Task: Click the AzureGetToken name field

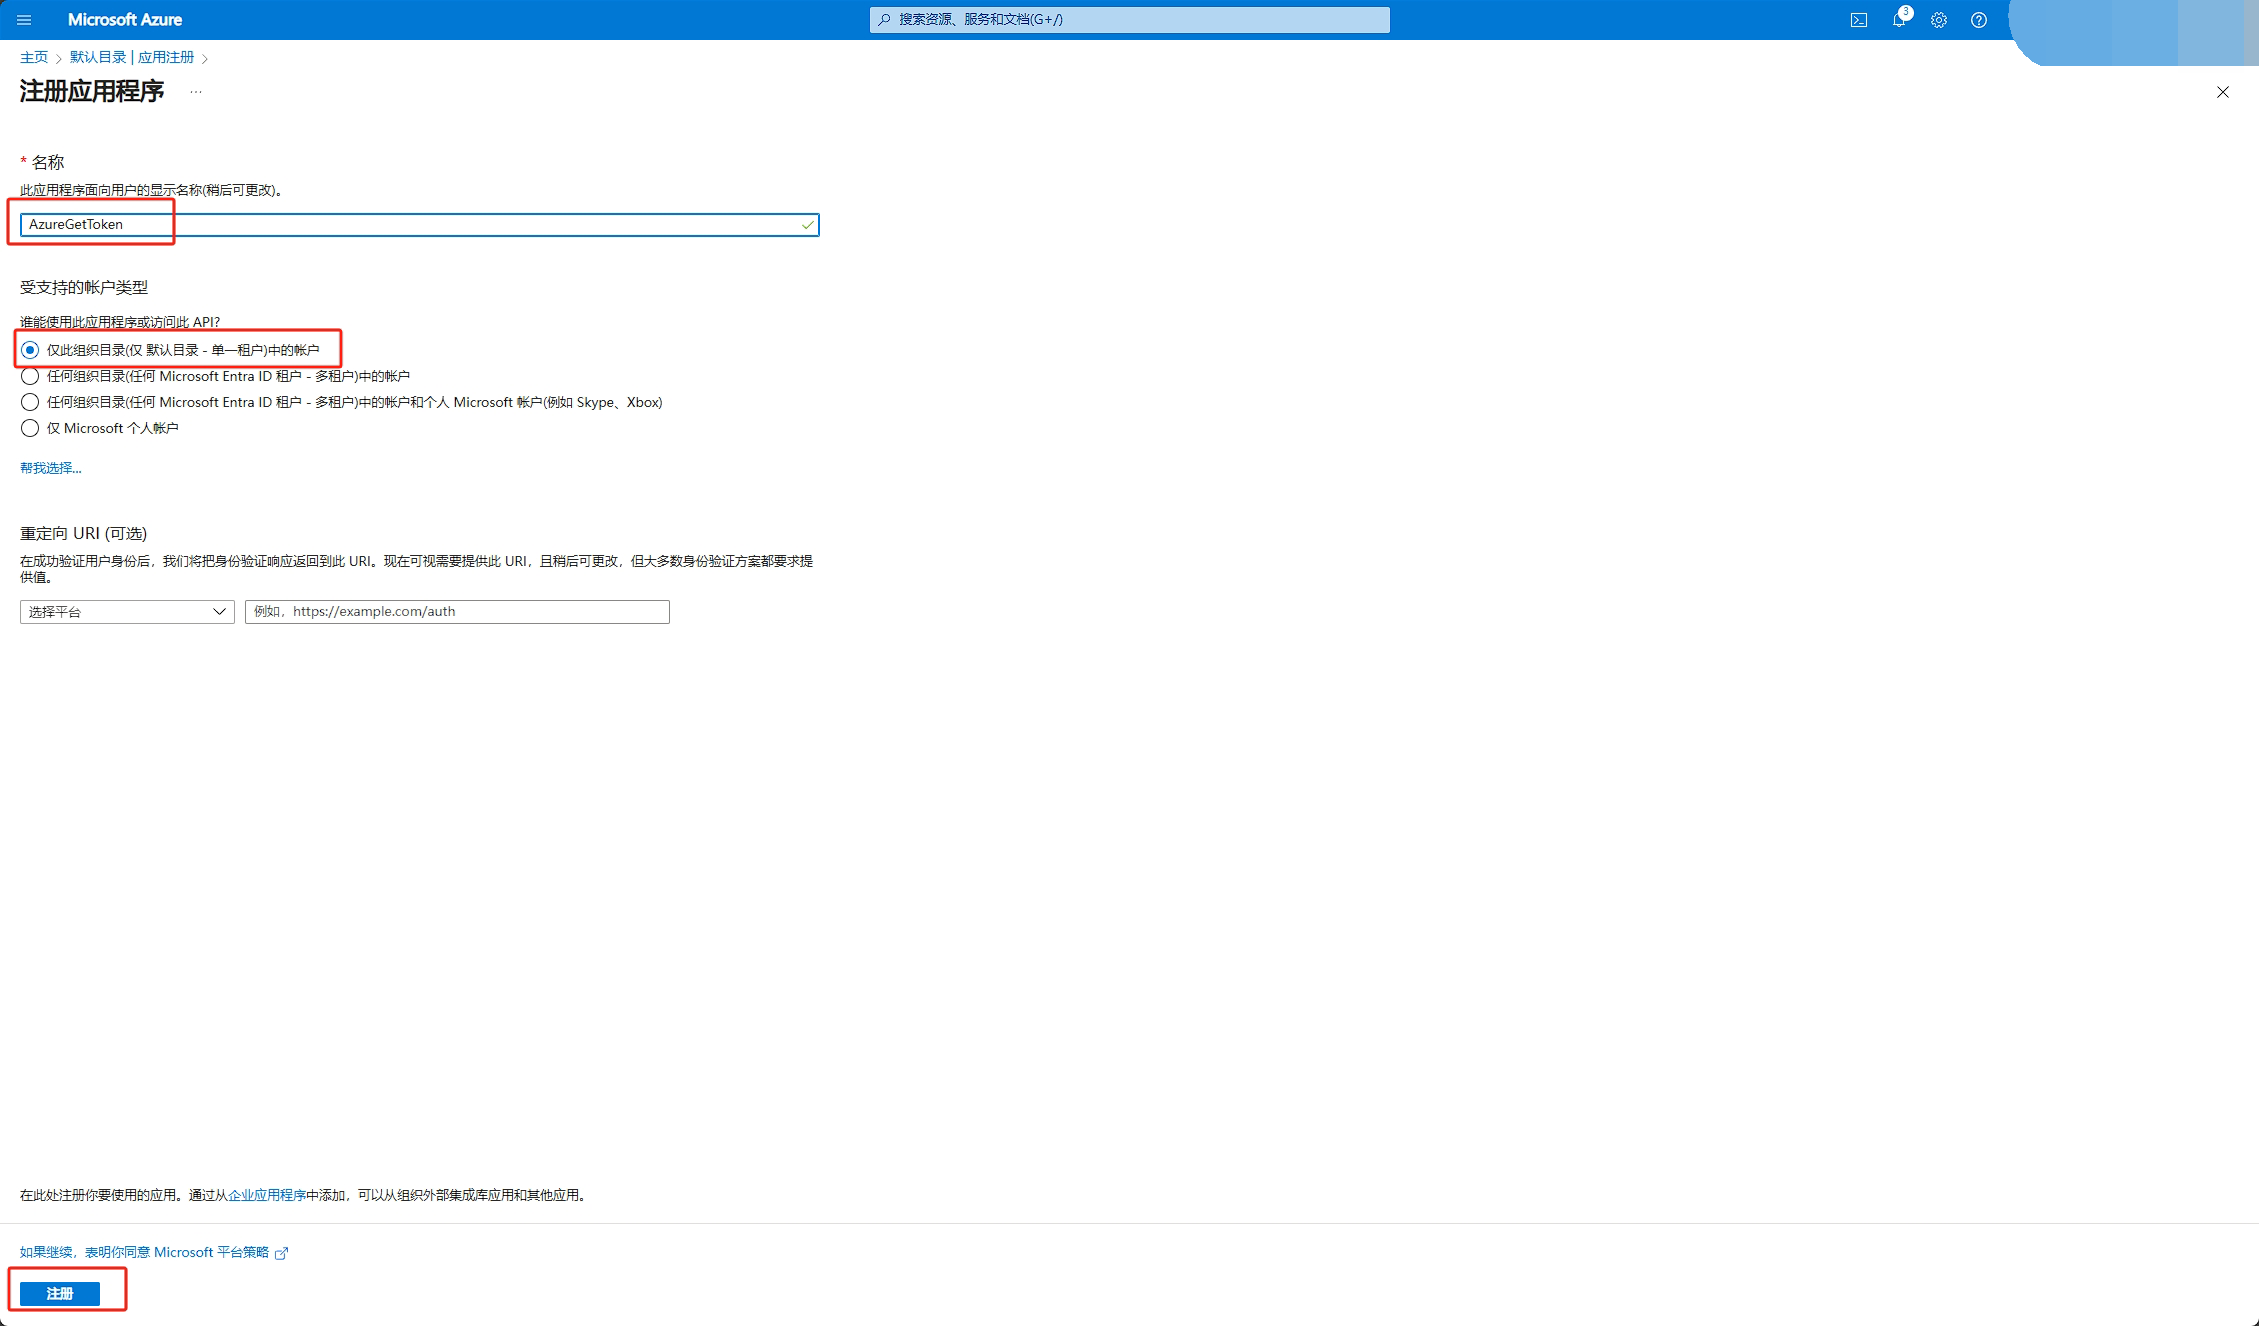Action: click(420, 225)
